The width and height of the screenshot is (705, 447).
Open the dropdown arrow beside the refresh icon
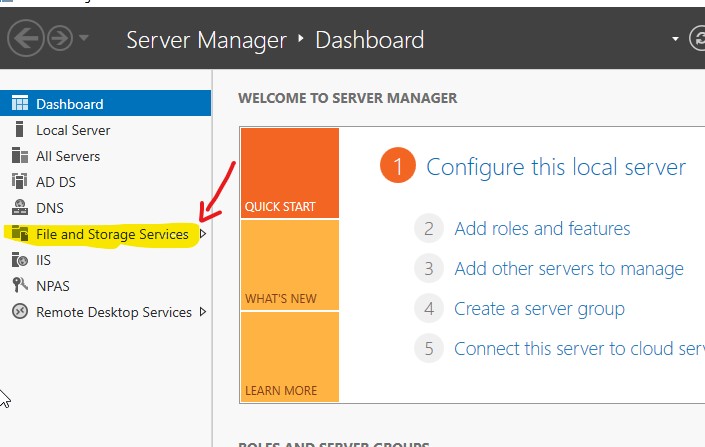[x=675, y=39]
